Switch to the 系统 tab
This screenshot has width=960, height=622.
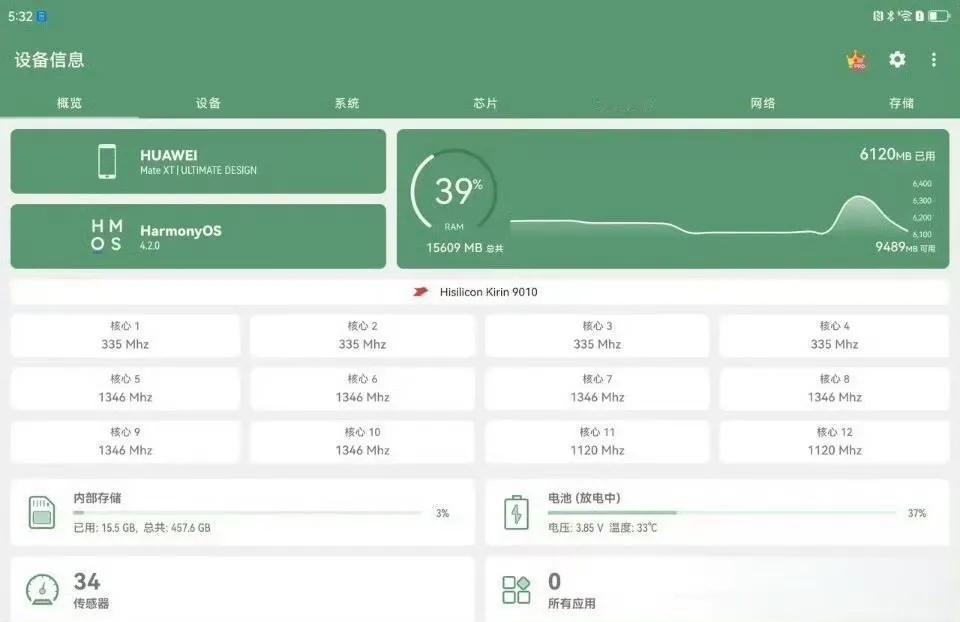click(x=347, y=103)
